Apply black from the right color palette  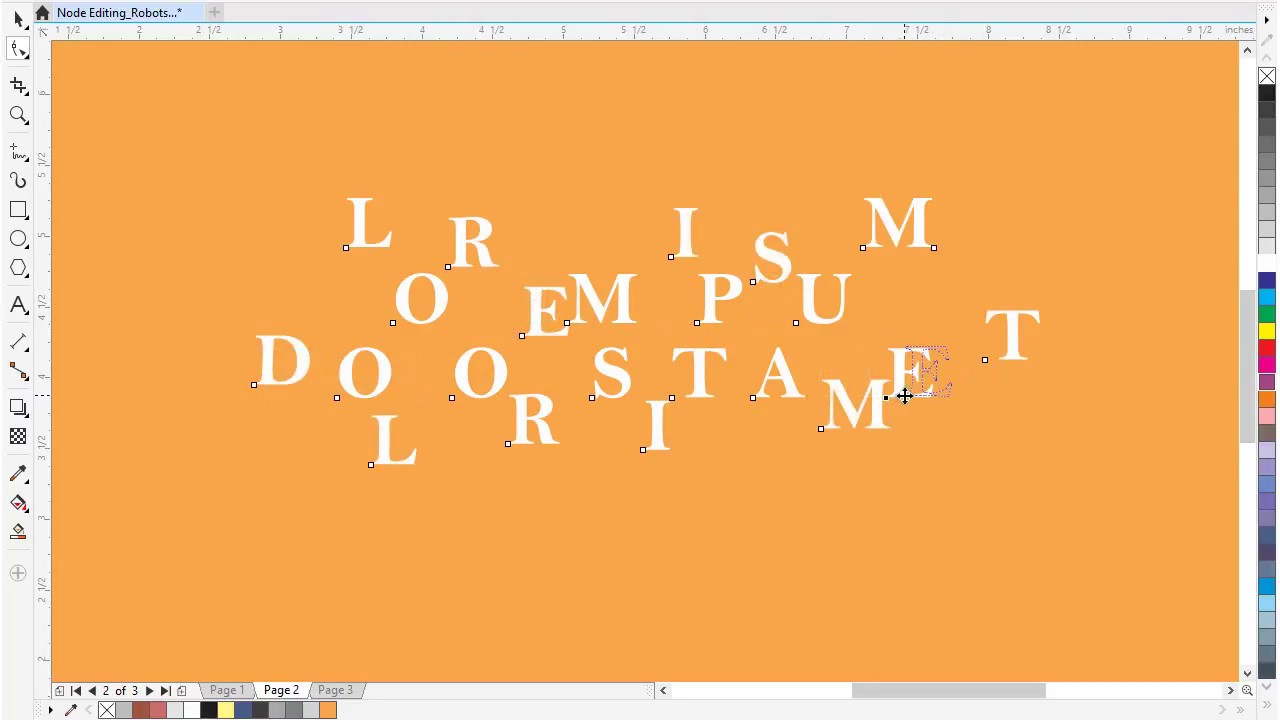click(1267, 94)
